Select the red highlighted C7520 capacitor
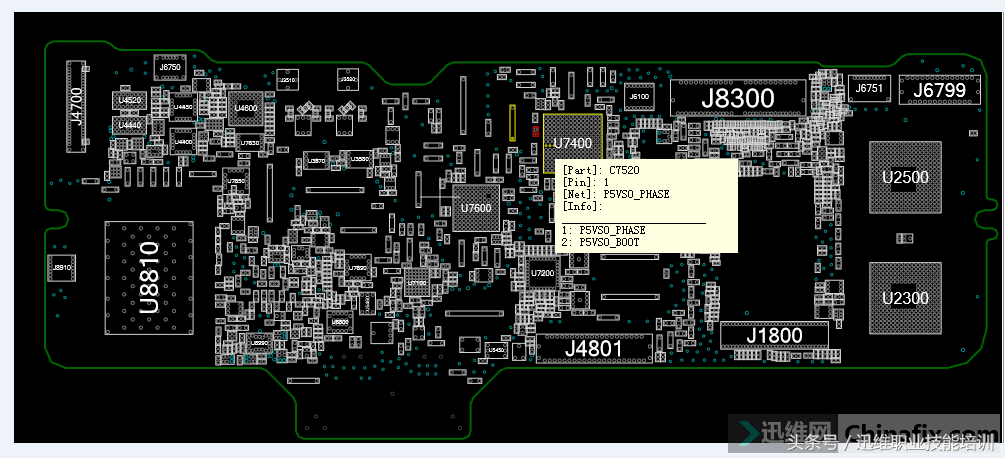Screen dimensions: 1005x458 535,131
